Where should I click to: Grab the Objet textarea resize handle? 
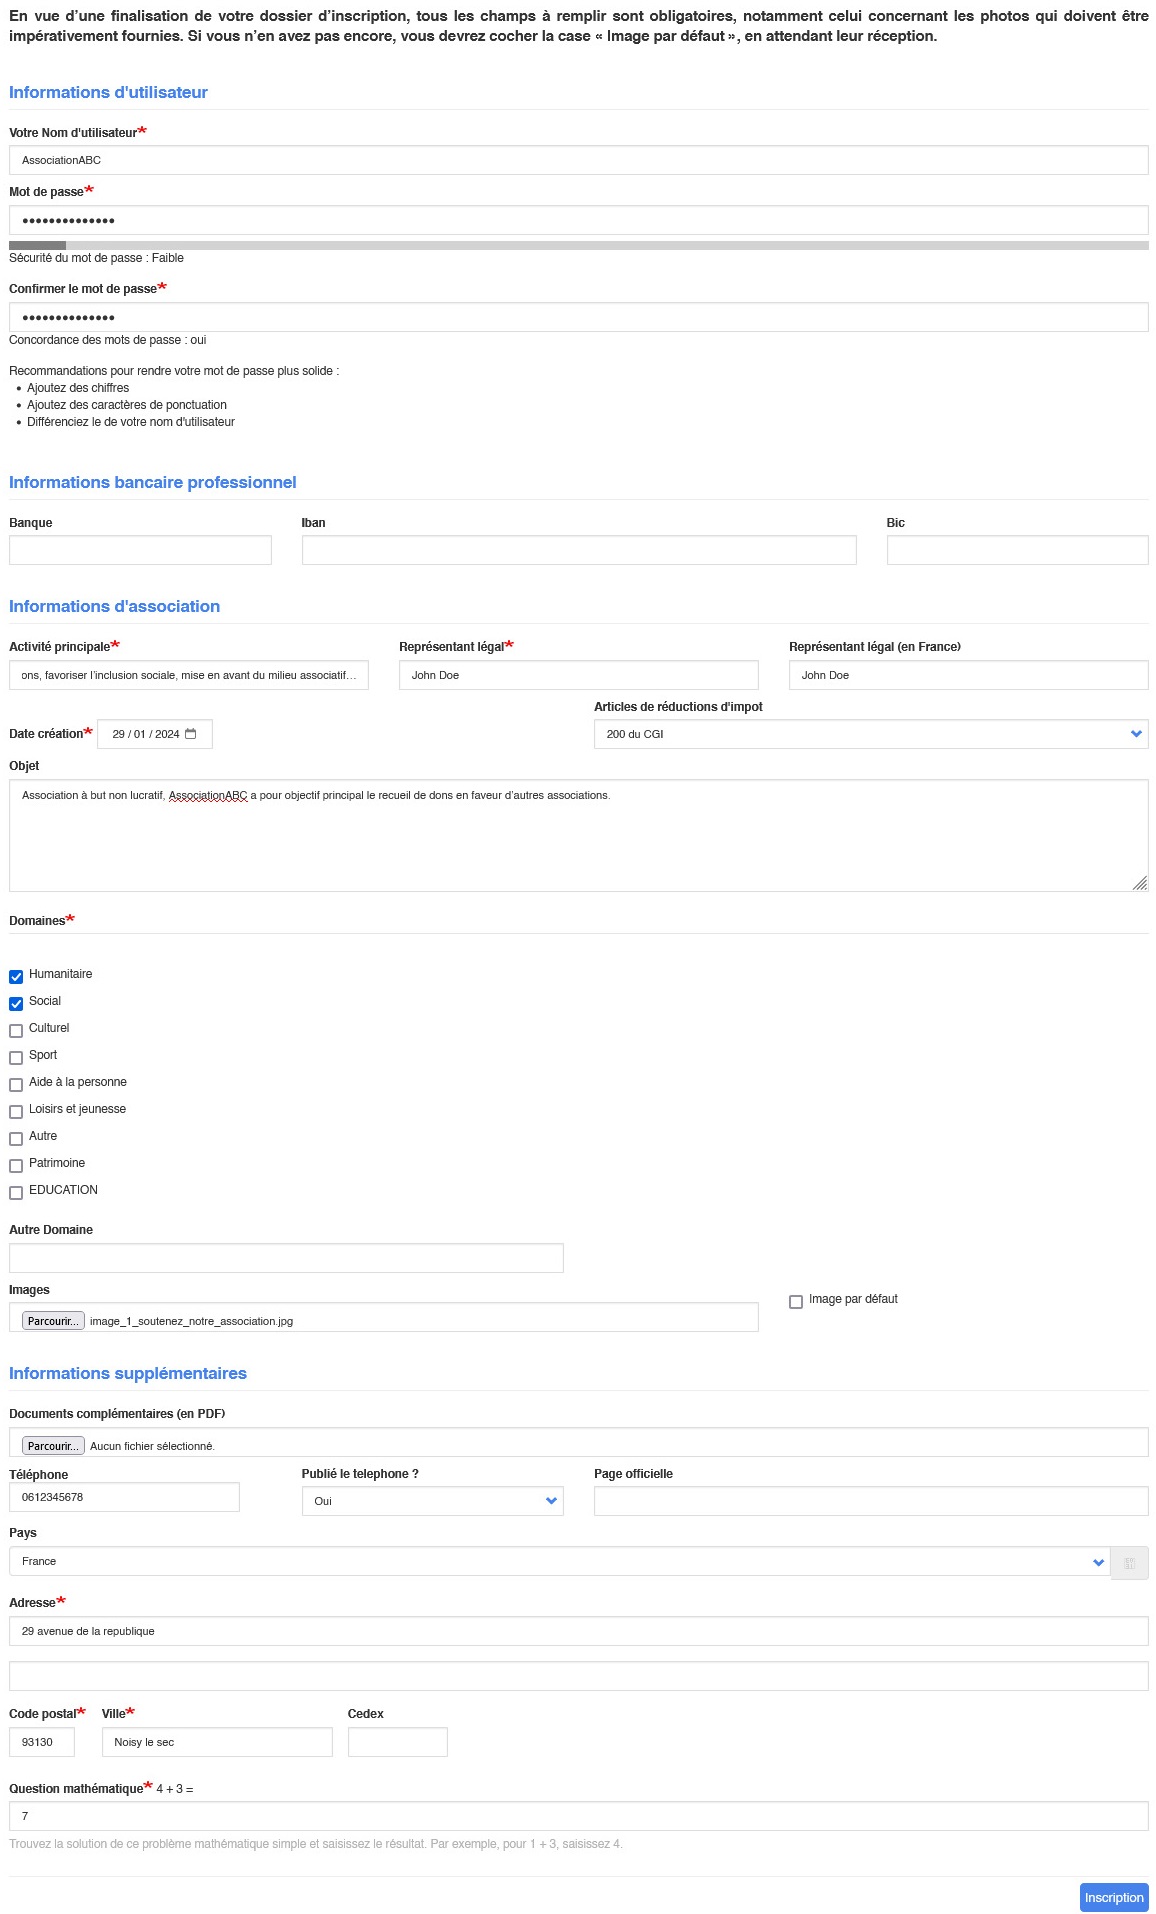[x=1139, y=883]
